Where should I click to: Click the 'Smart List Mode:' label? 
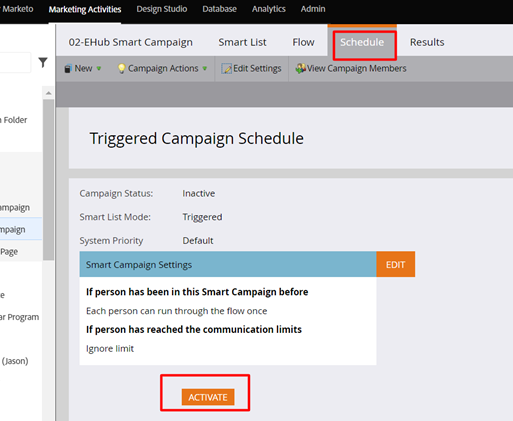click(115, 217)
